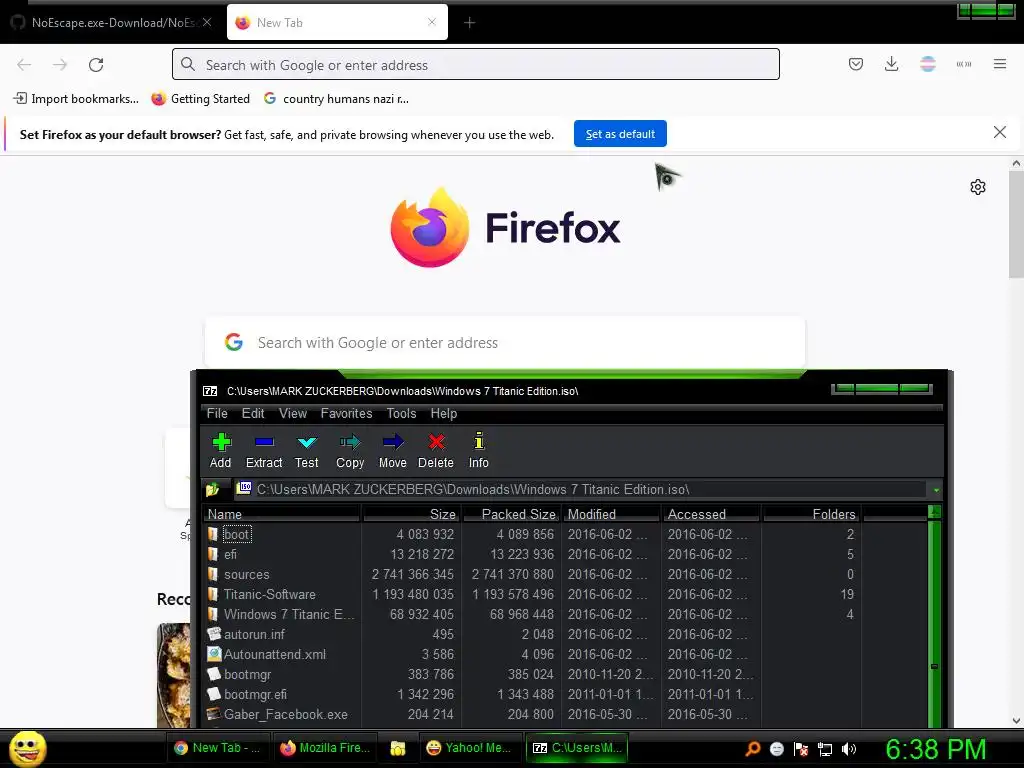Open Getting Started bookmark
The height and width of the screenshot is (768, 1024).
tap(200, 99)
